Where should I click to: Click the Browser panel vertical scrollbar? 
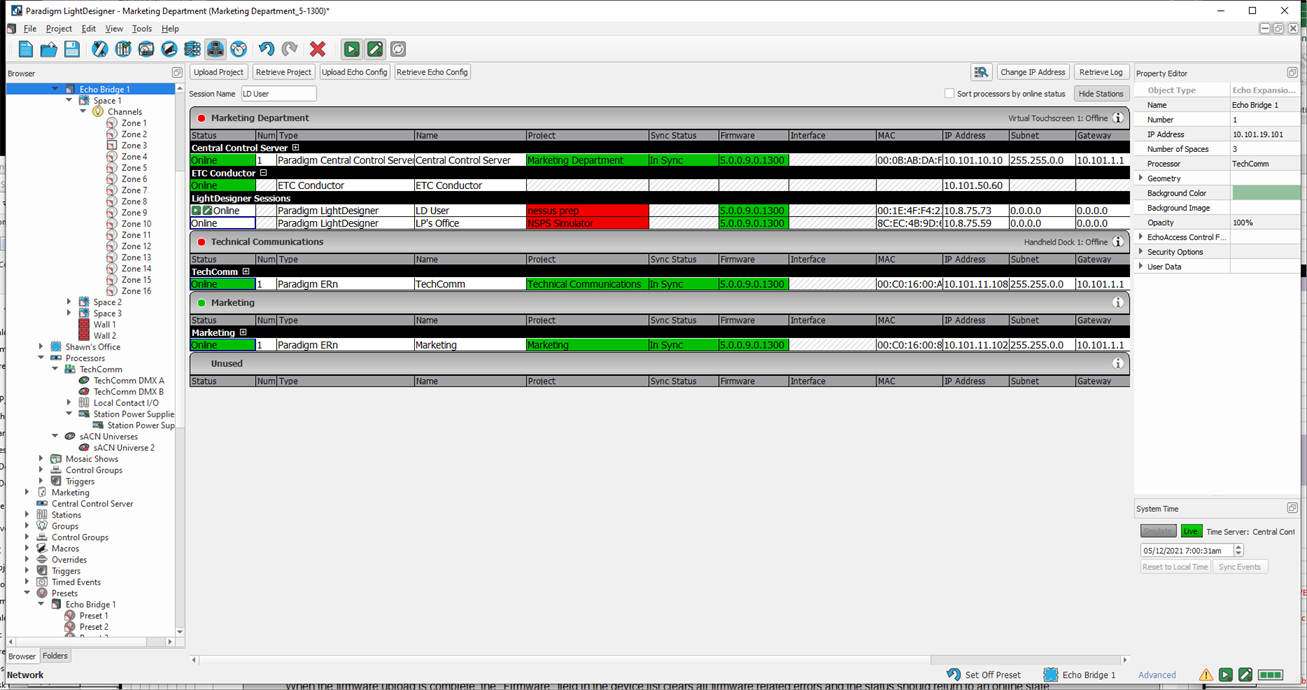tap(180, 360)
